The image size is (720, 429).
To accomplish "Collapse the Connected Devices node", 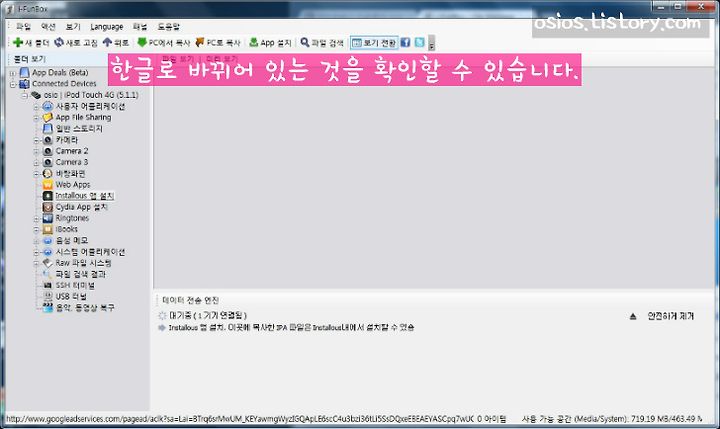I will [x=13, y=84].
